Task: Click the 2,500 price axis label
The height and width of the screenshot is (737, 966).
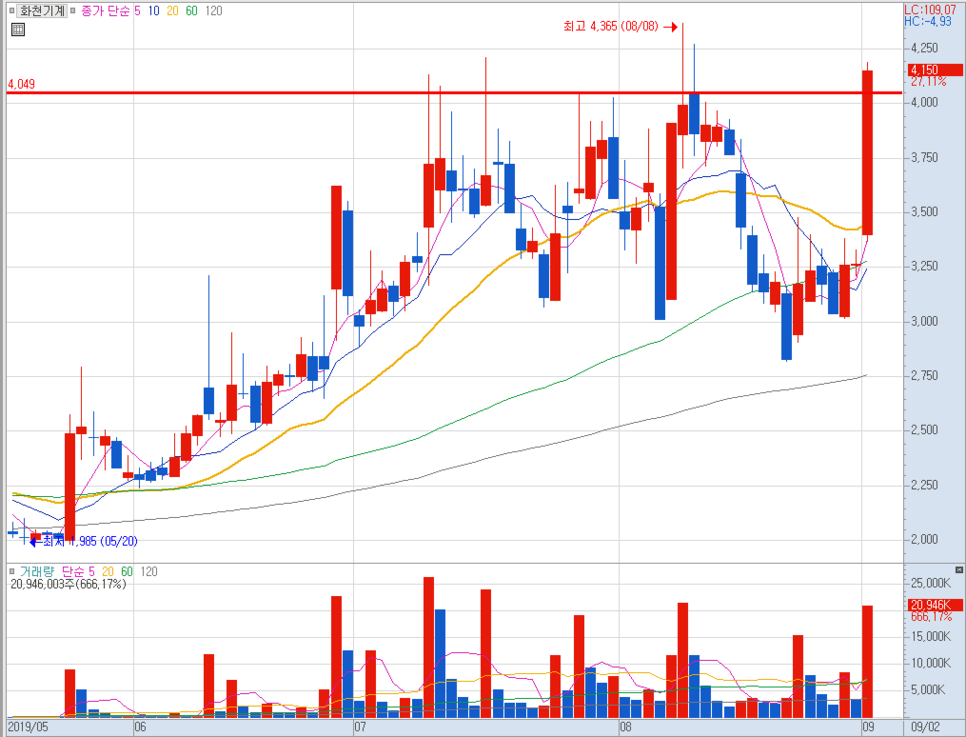Action: coord(924,430)
